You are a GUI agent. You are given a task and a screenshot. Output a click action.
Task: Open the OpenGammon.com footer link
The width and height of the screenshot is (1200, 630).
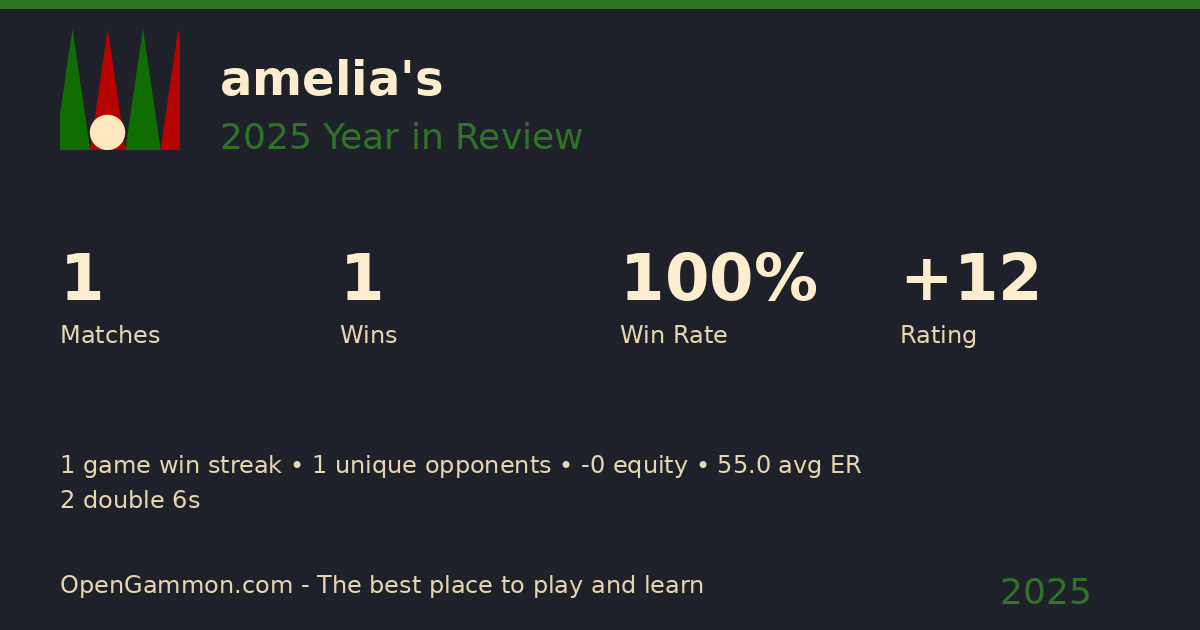(177, 586)
